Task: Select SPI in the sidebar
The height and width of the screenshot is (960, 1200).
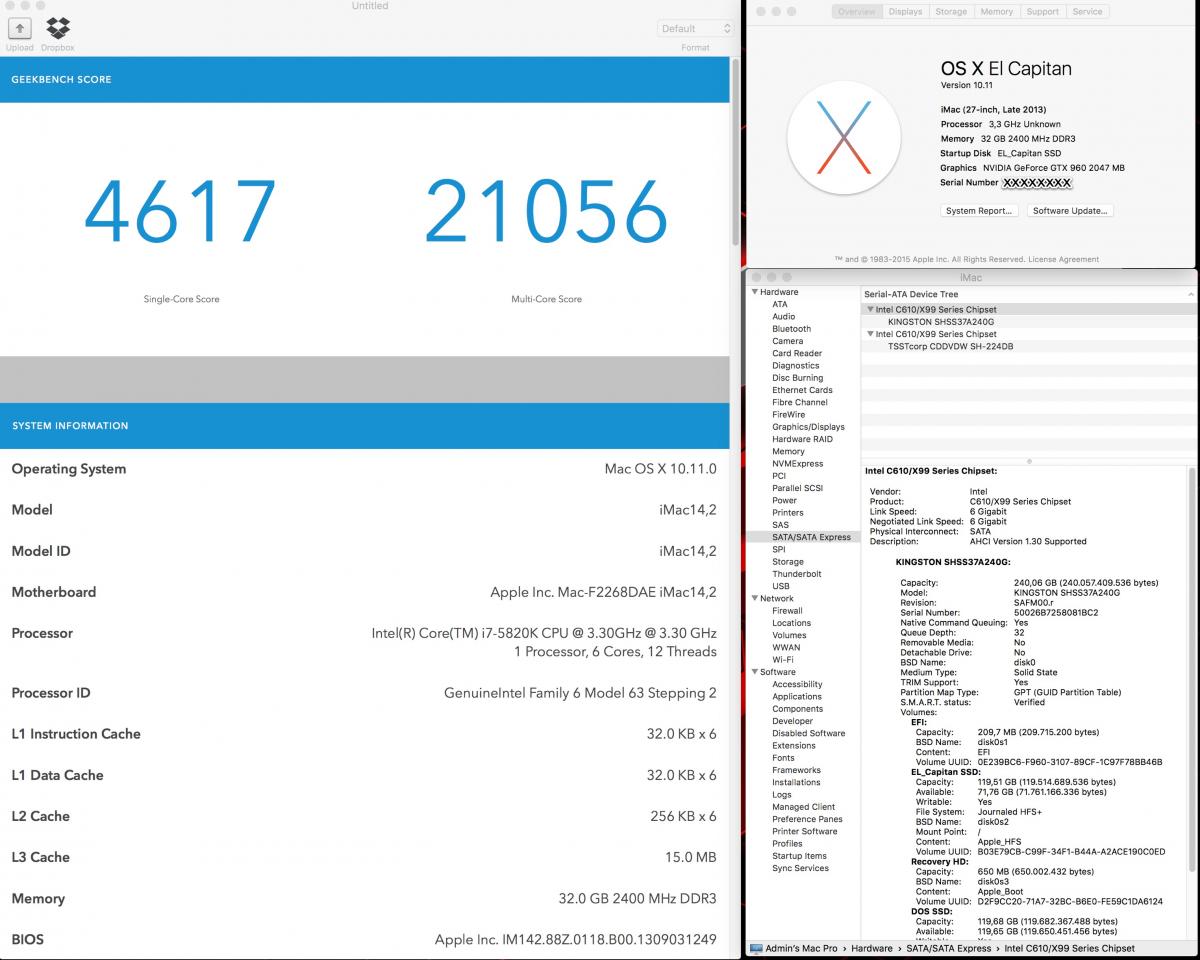Action: point(779,549)
